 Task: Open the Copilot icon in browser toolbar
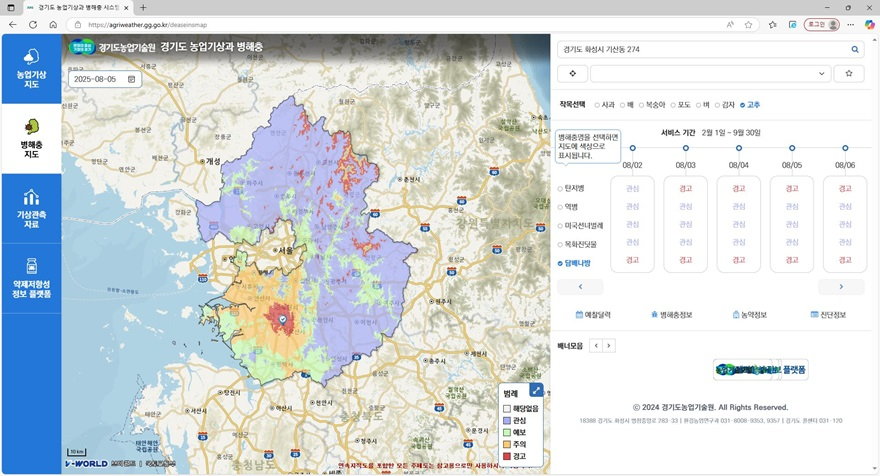(x=869, y=25)
